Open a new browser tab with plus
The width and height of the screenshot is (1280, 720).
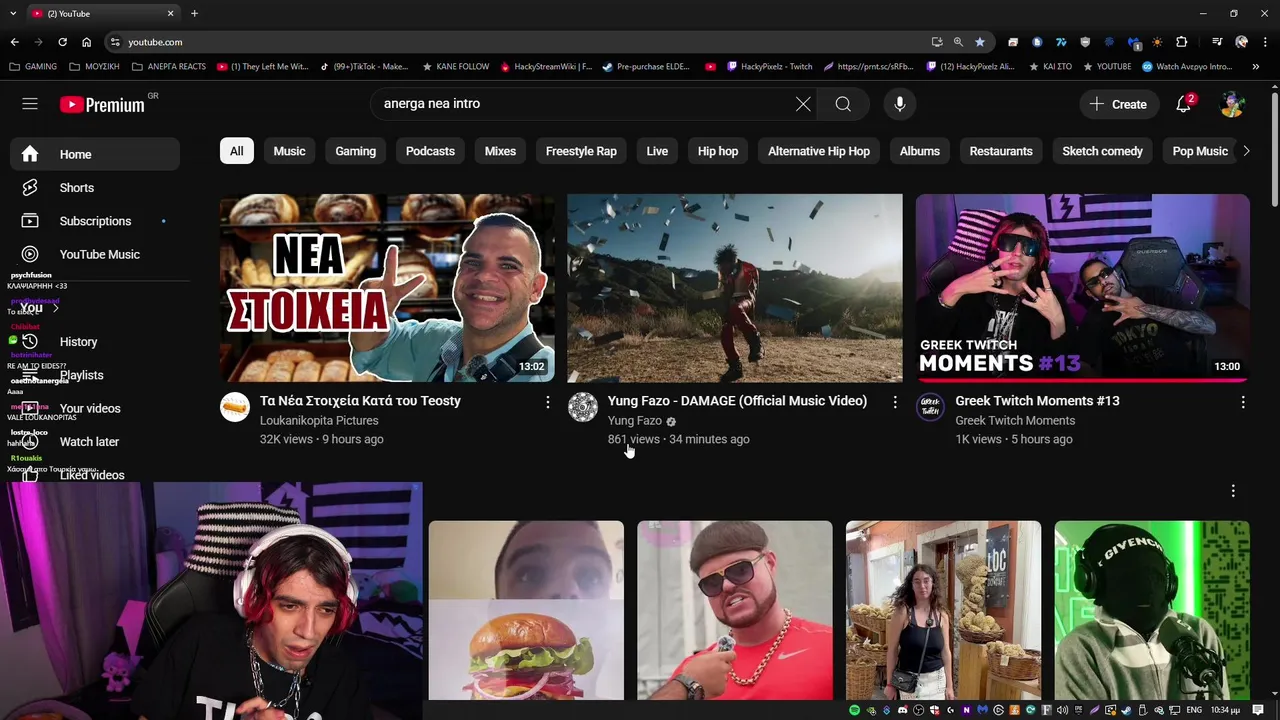(194, 13)
